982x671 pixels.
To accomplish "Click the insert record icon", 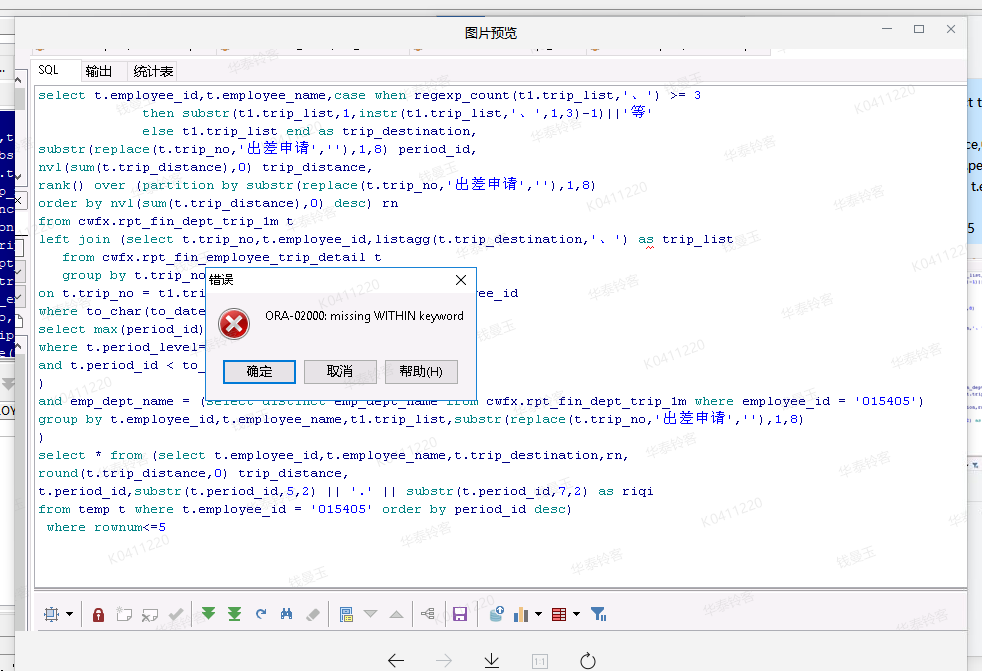I will (x=124, y=615).
